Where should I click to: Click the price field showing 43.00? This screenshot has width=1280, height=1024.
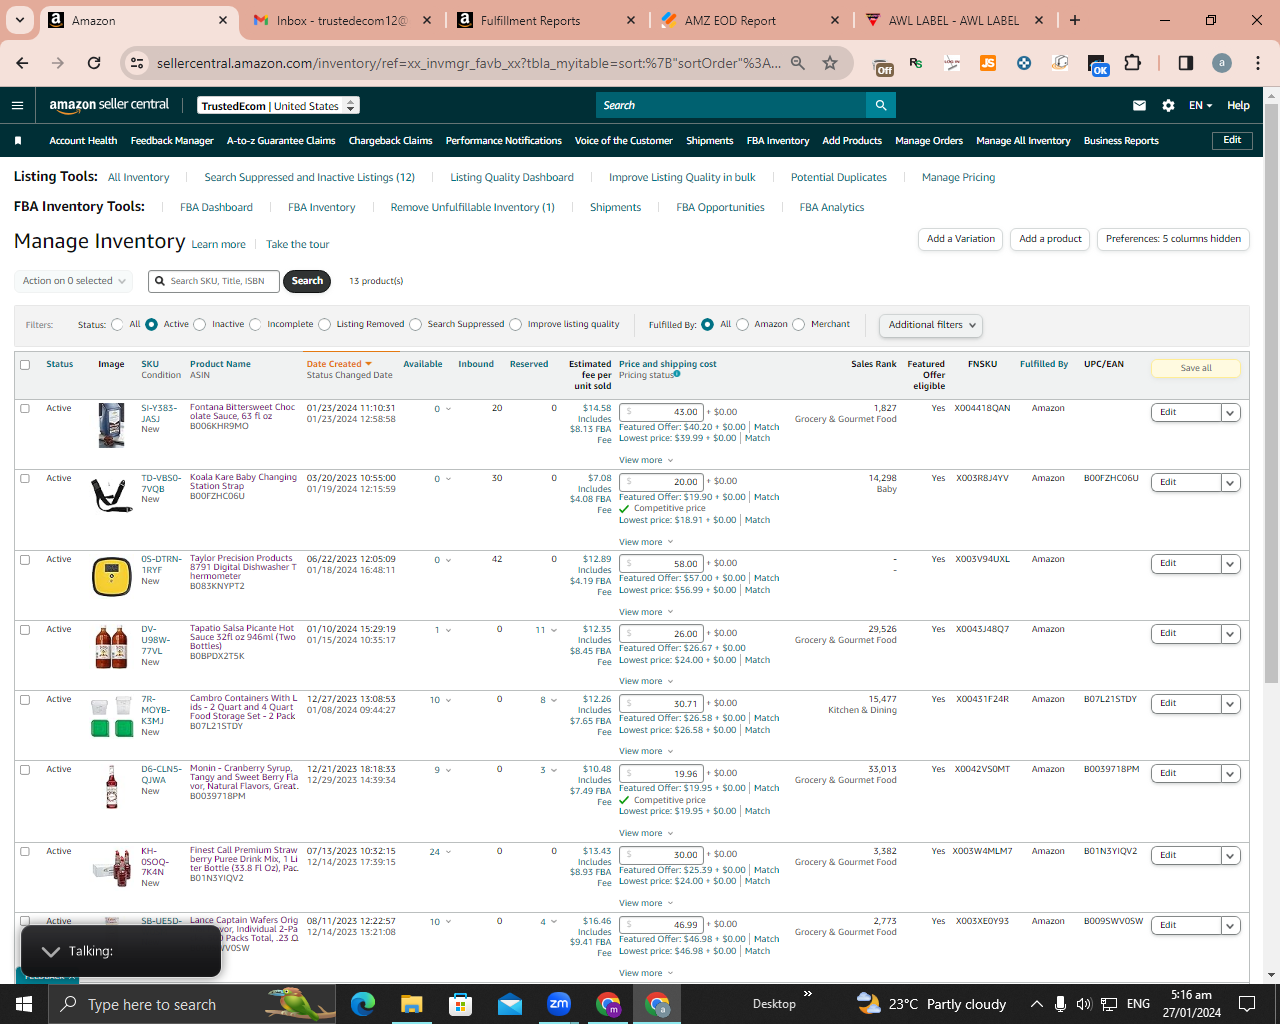(x=661, y=412)
